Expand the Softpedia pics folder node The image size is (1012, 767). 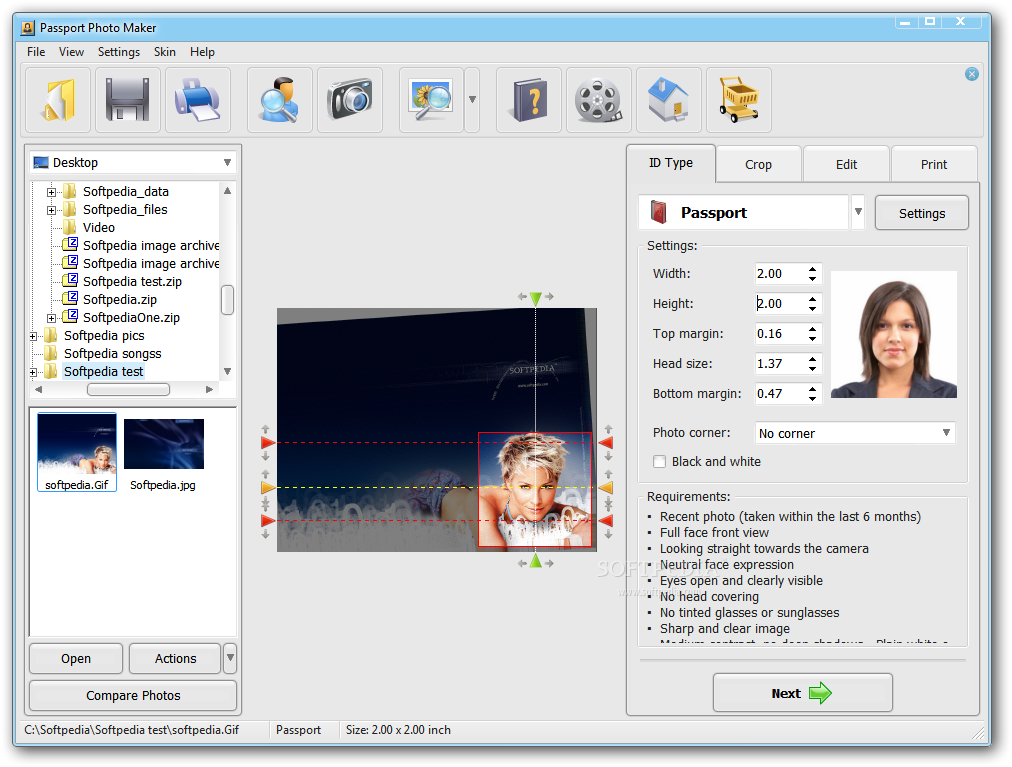tap(33, 336)
